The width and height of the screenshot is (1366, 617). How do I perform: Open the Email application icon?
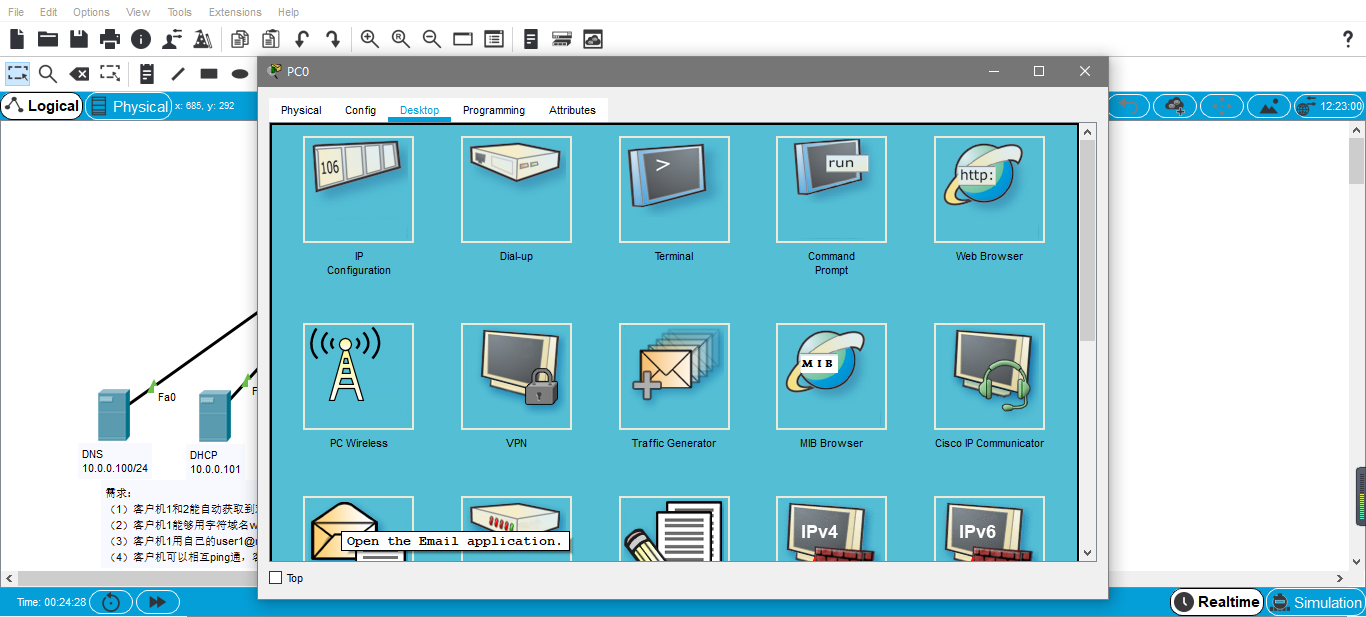358,528
